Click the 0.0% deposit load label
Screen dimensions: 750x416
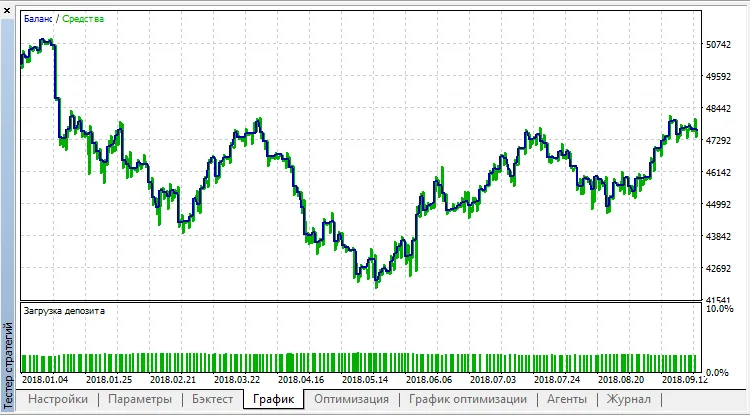coord(717,372)
